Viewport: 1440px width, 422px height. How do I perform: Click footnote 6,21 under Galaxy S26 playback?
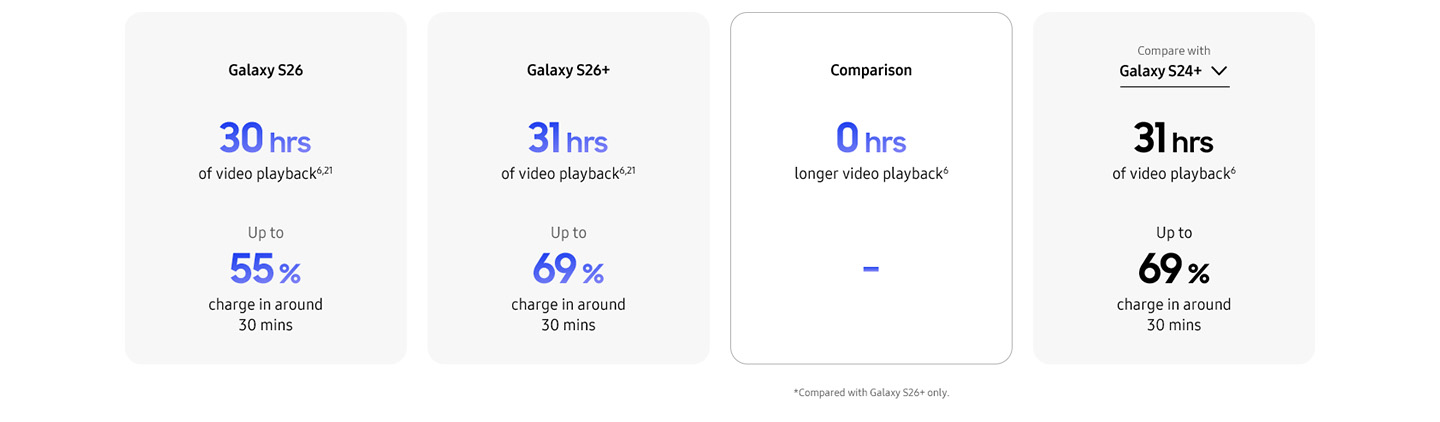click(324, 170)
